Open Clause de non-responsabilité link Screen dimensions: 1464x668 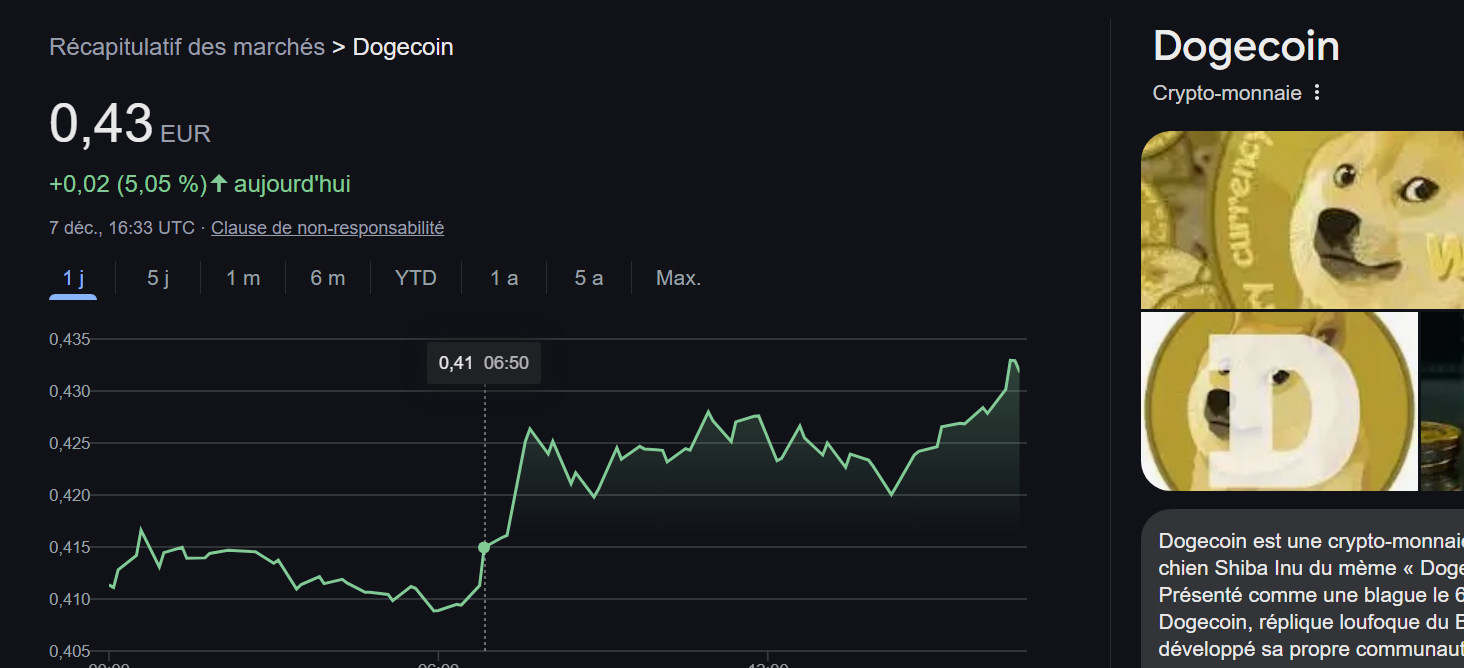click(x=327, y=228)
